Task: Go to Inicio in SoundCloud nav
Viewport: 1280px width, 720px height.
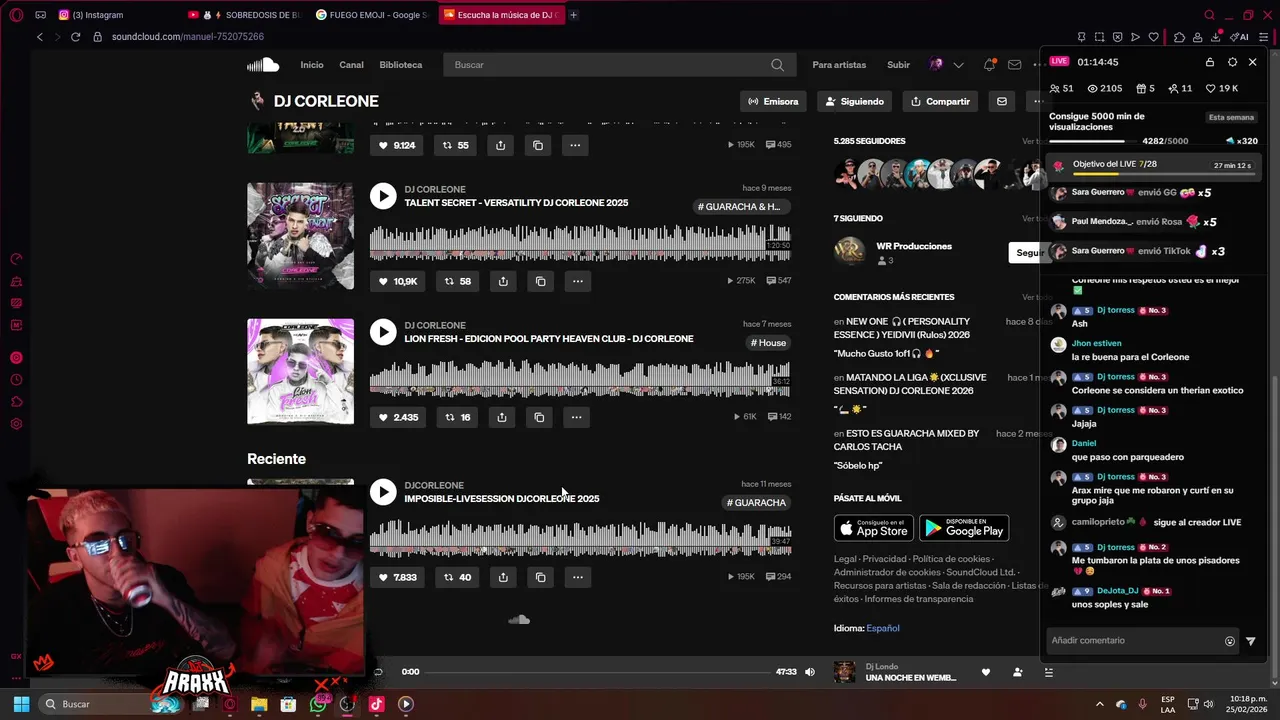Action: [312, 65]
